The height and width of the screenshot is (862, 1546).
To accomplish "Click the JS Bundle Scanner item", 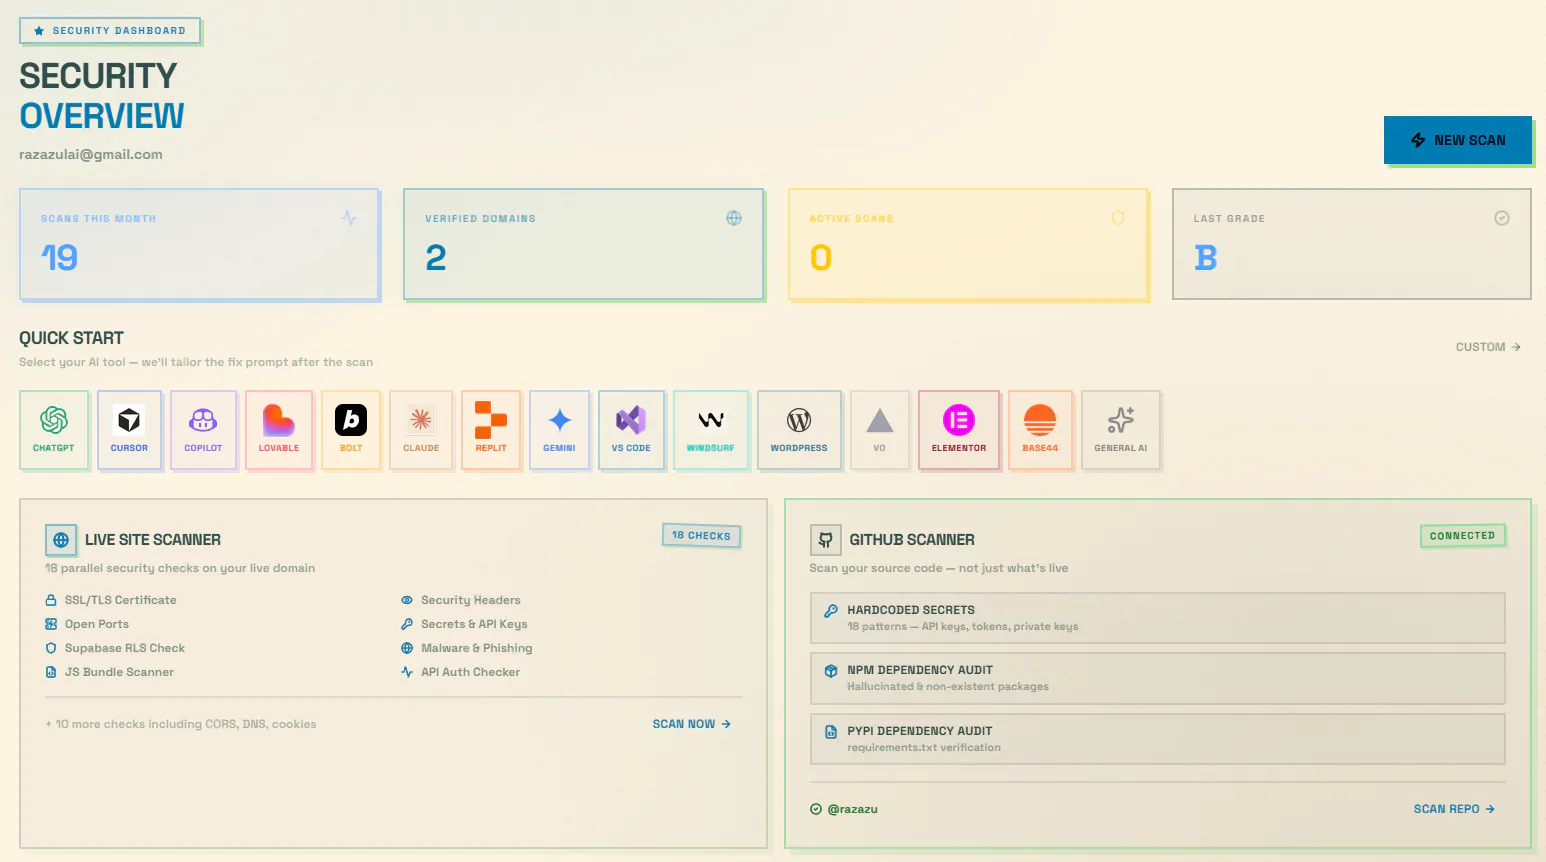I will [110, 672].
